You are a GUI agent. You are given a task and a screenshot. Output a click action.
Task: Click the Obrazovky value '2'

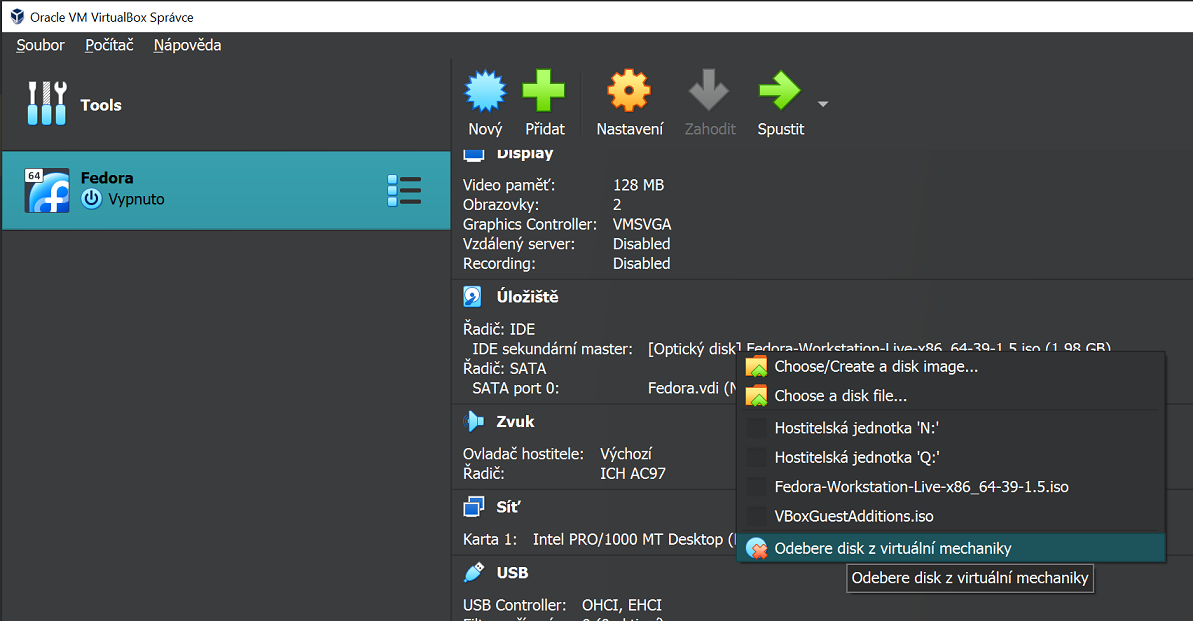click(x=617, y=205)
